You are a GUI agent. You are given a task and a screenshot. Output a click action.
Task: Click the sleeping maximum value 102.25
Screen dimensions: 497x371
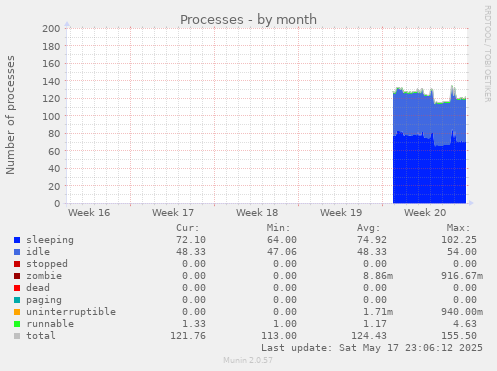coord(459,240)
